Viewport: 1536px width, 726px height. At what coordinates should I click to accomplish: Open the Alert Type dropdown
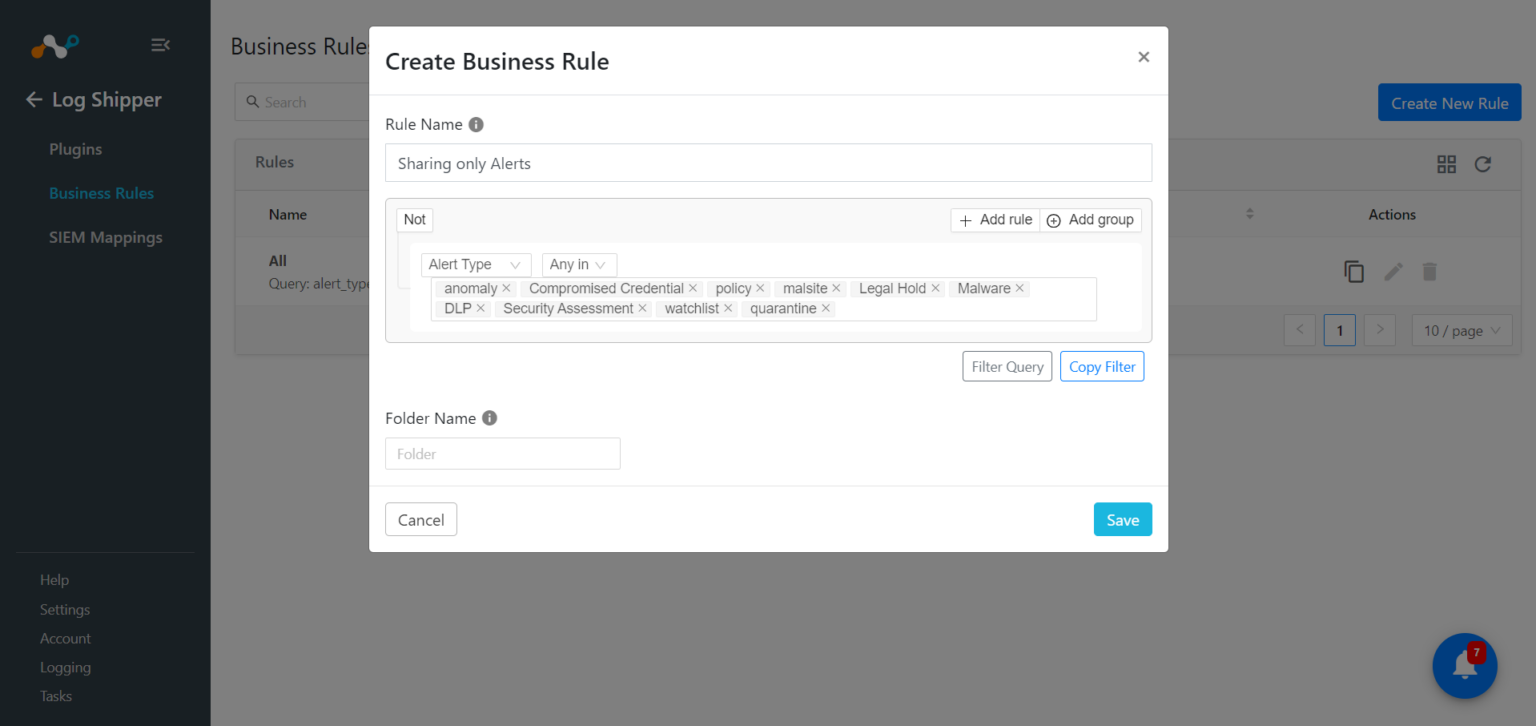[x=476, y=264]
